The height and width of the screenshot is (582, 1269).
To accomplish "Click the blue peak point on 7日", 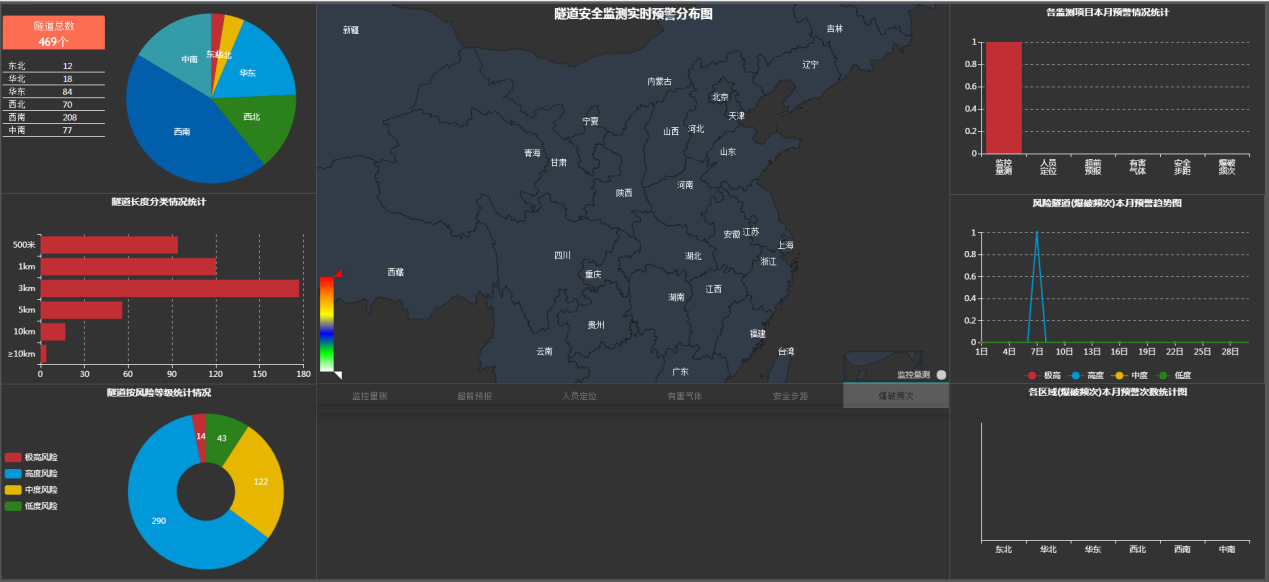I will pos(1037,233).
